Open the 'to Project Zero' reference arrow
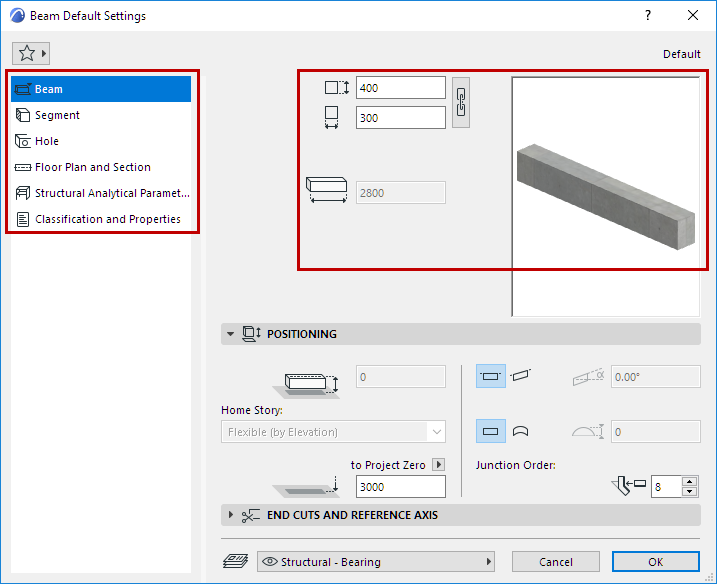717x584 pixels. point(439,465)
